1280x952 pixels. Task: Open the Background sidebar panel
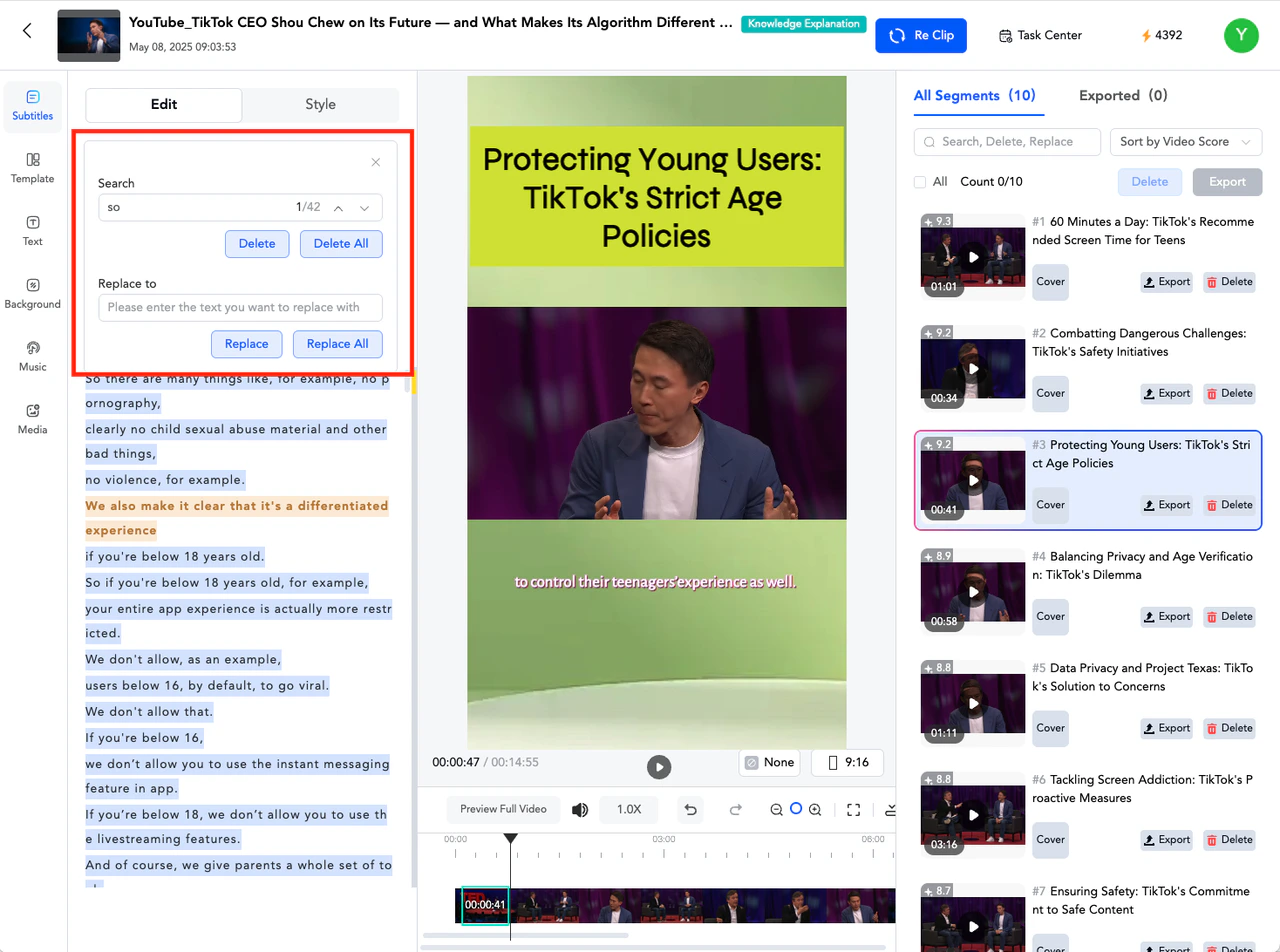(33, 294)
